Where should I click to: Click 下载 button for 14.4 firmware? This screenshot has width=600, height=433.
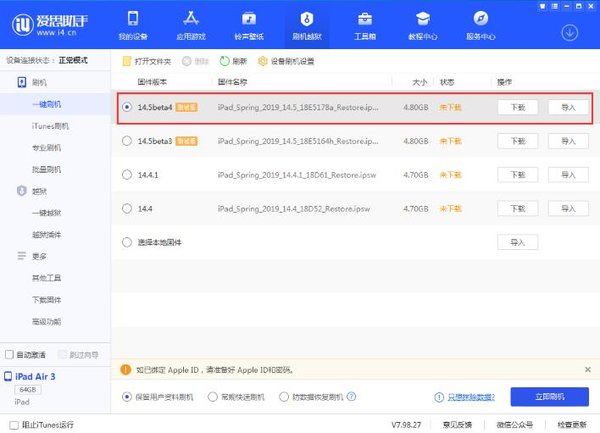(518, 208)
